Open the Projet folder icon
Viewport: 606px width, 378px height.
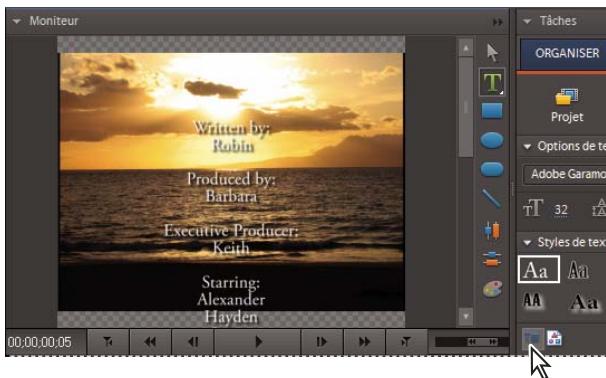pos(567,97)
